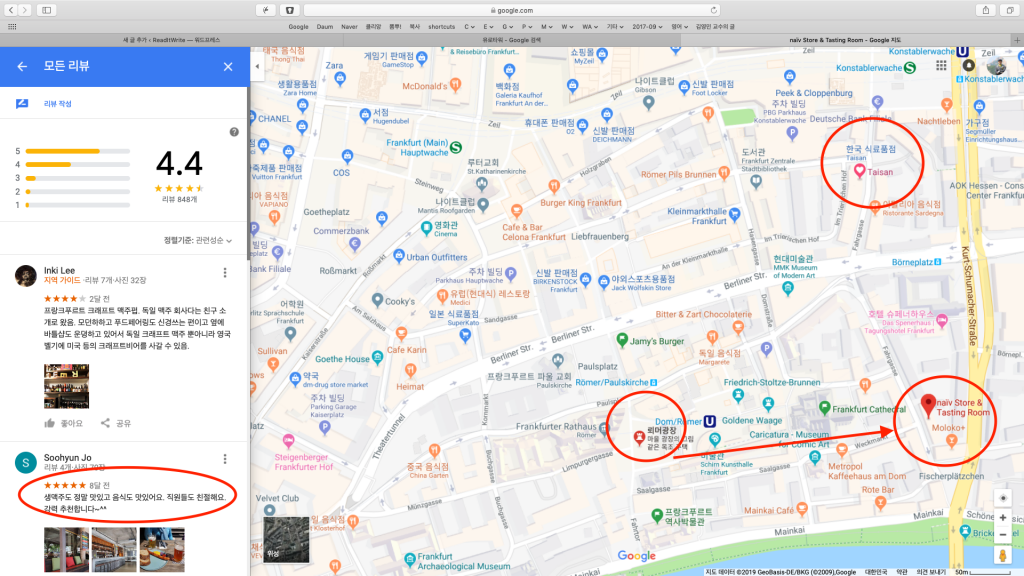The height and width of the screenshot is (576, 1024).
Task: Show all tabs overview
Action: (x=1010, y=10)
